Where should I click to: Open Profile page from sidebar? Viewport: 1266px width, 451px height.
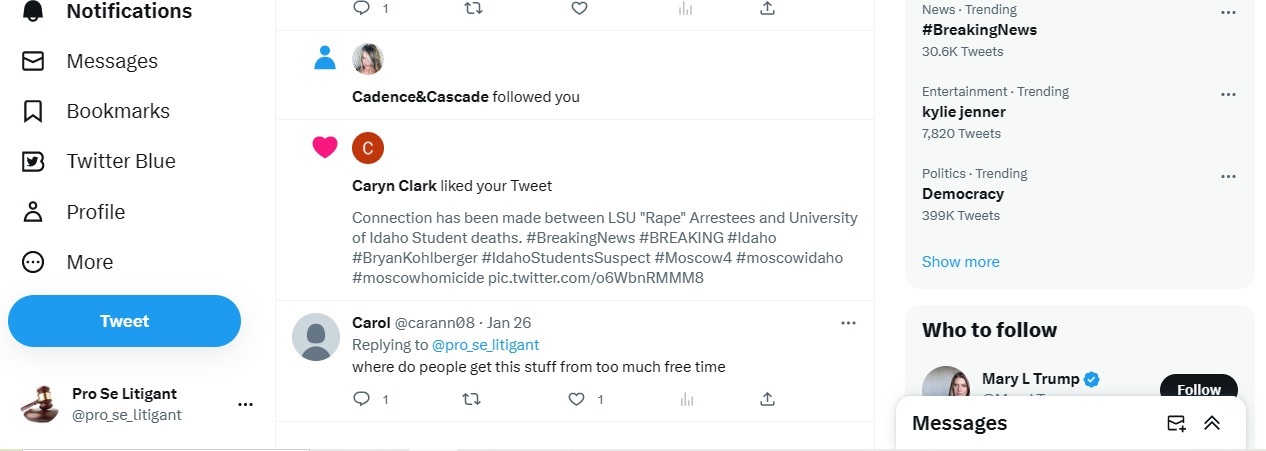tap(95, 212)
